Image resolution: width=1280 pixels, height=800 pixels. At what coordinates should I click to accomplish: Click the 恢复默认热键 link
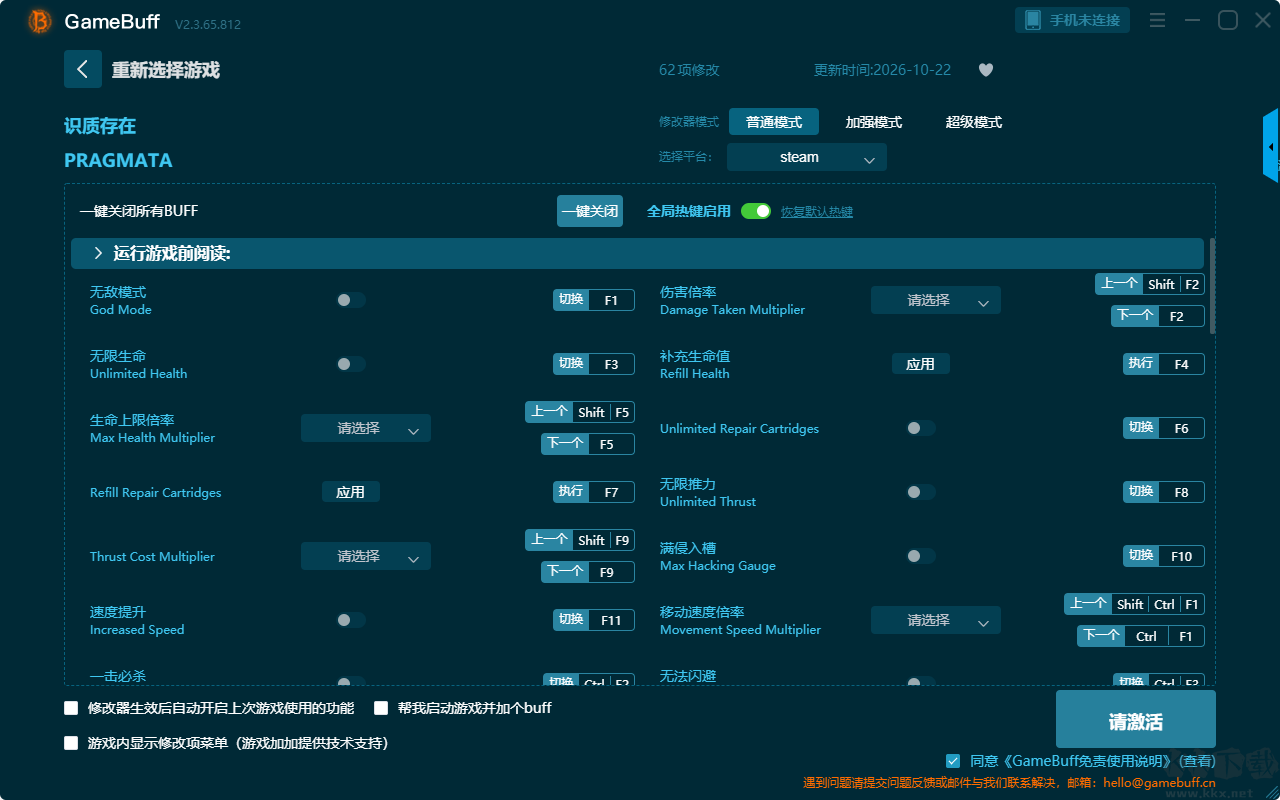pos(817,212)
